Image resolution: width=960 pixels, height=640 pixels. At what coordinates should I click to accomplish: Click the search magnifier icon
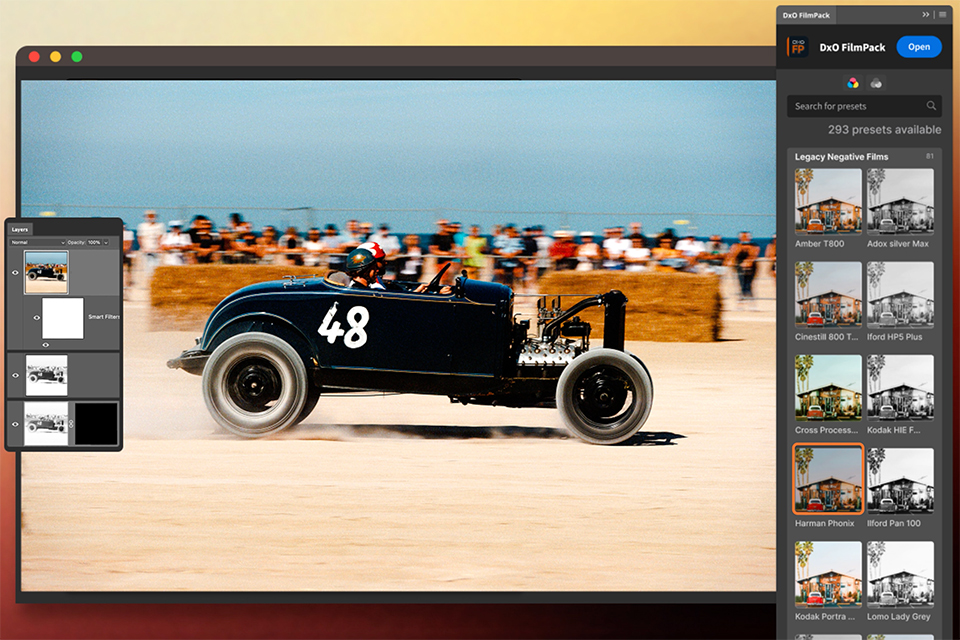coord(931,106)
